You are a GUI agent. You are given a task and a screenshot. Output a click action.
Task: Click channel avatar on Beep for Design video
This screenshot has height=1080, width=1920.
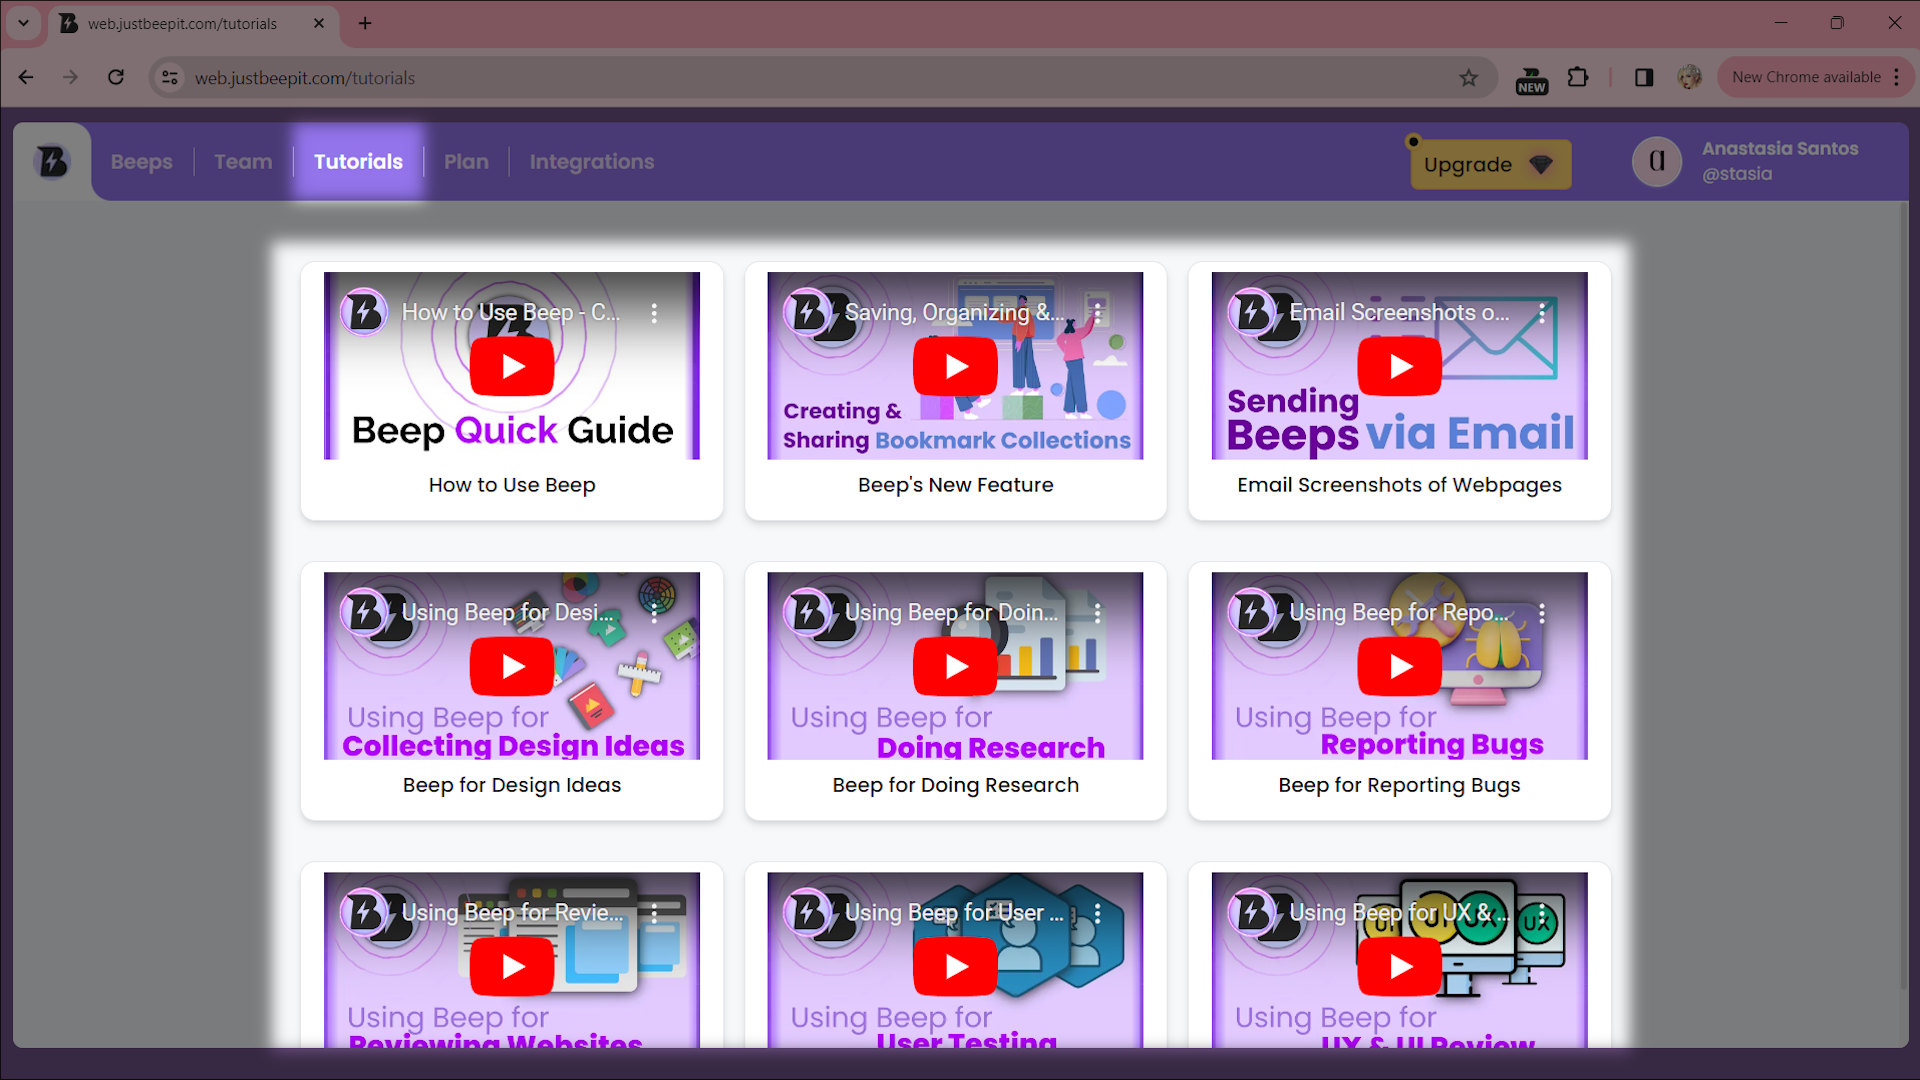pyautogui.click(x=364, y=613)
